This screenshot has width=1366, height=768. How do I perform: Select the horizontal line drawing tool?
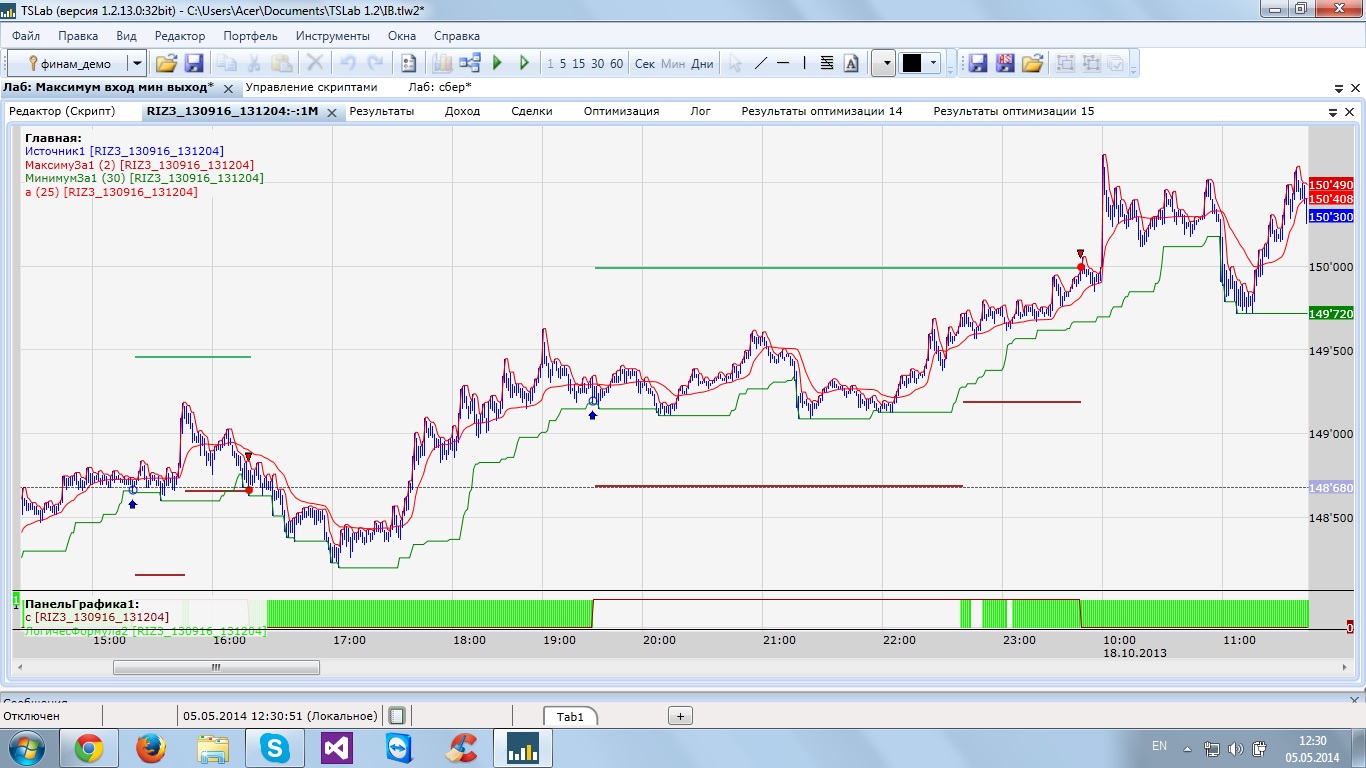[783, 63]
